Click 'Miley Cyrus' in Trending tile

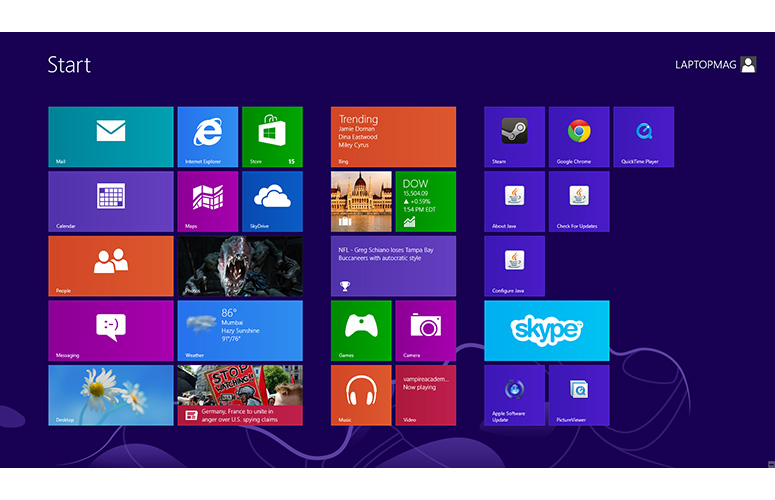tap(353, 145)
